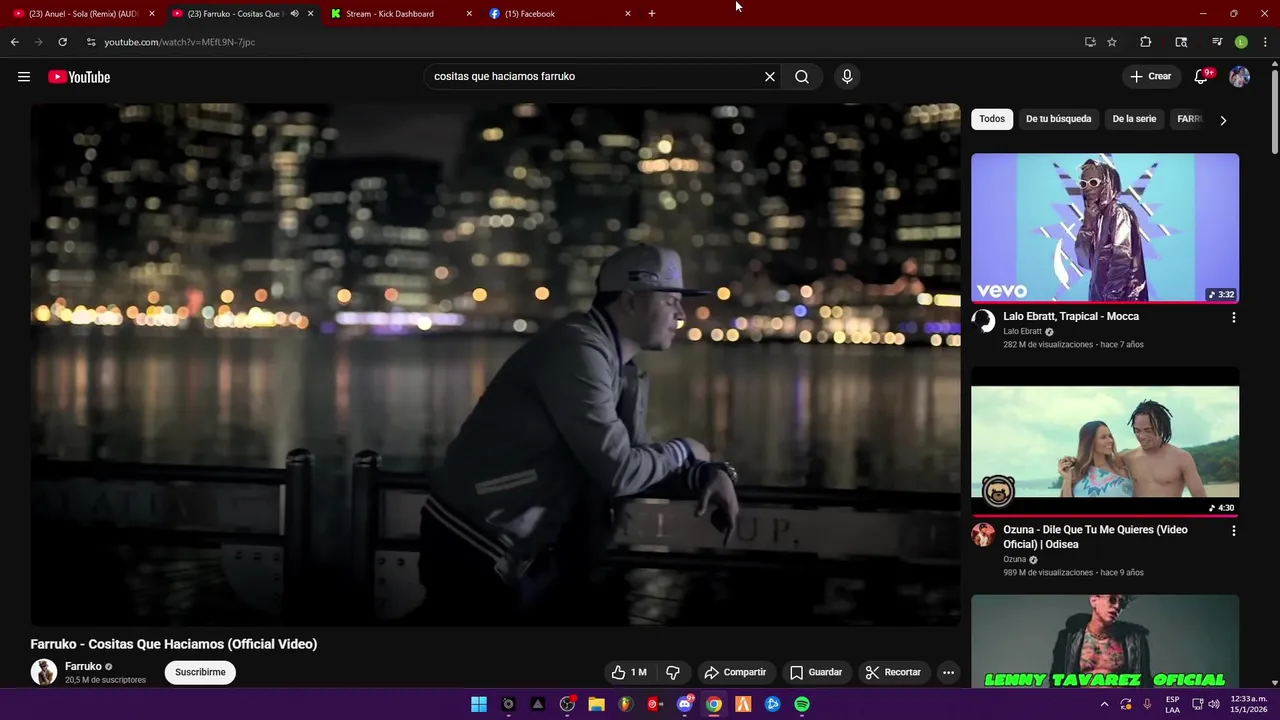Open the Ozuna channel avatar beside its title
The image size is (1280, 720).
(983, 534)
